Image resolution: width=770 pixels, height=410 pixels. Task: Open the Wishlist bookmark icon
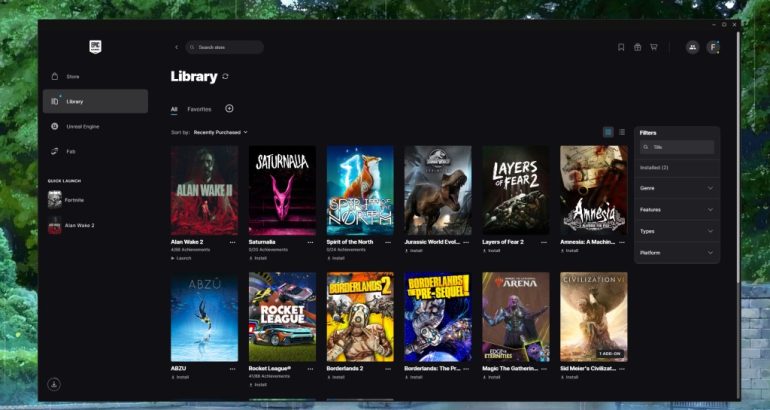[621, 47]
